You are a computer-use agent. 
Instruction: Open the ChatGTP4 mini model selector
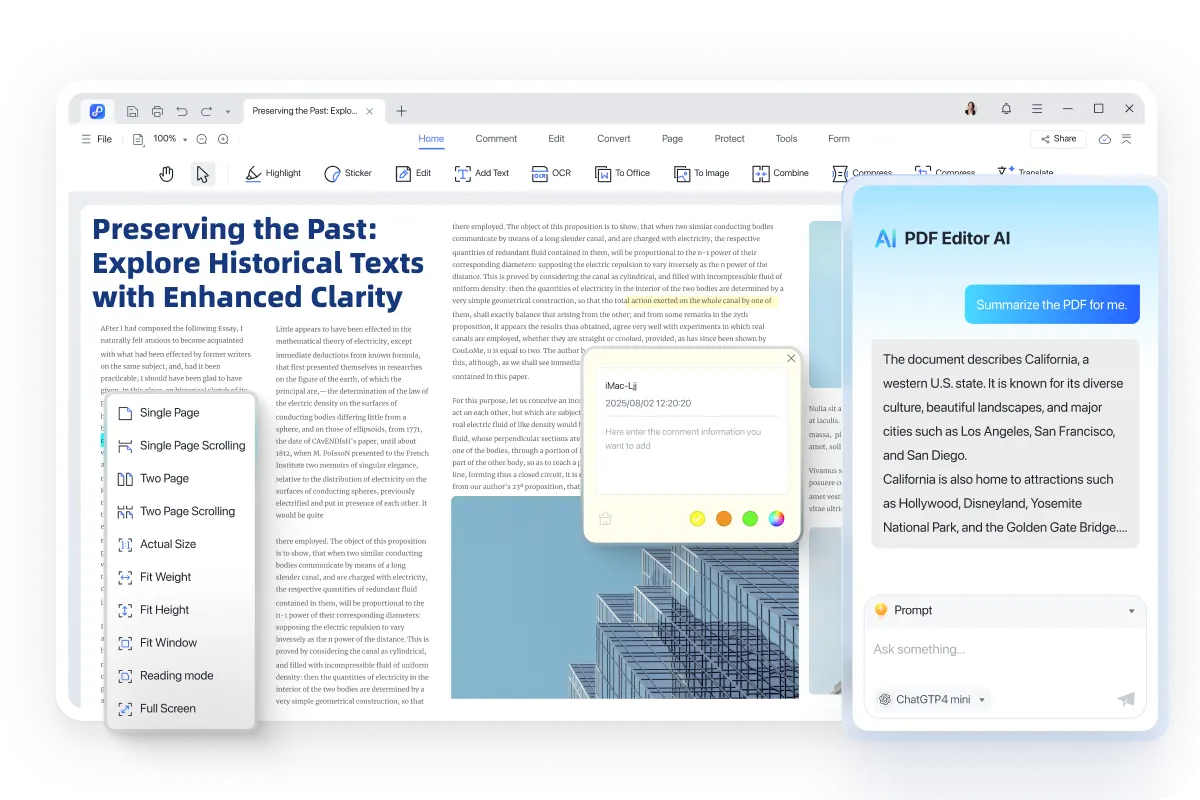point(930,699)
